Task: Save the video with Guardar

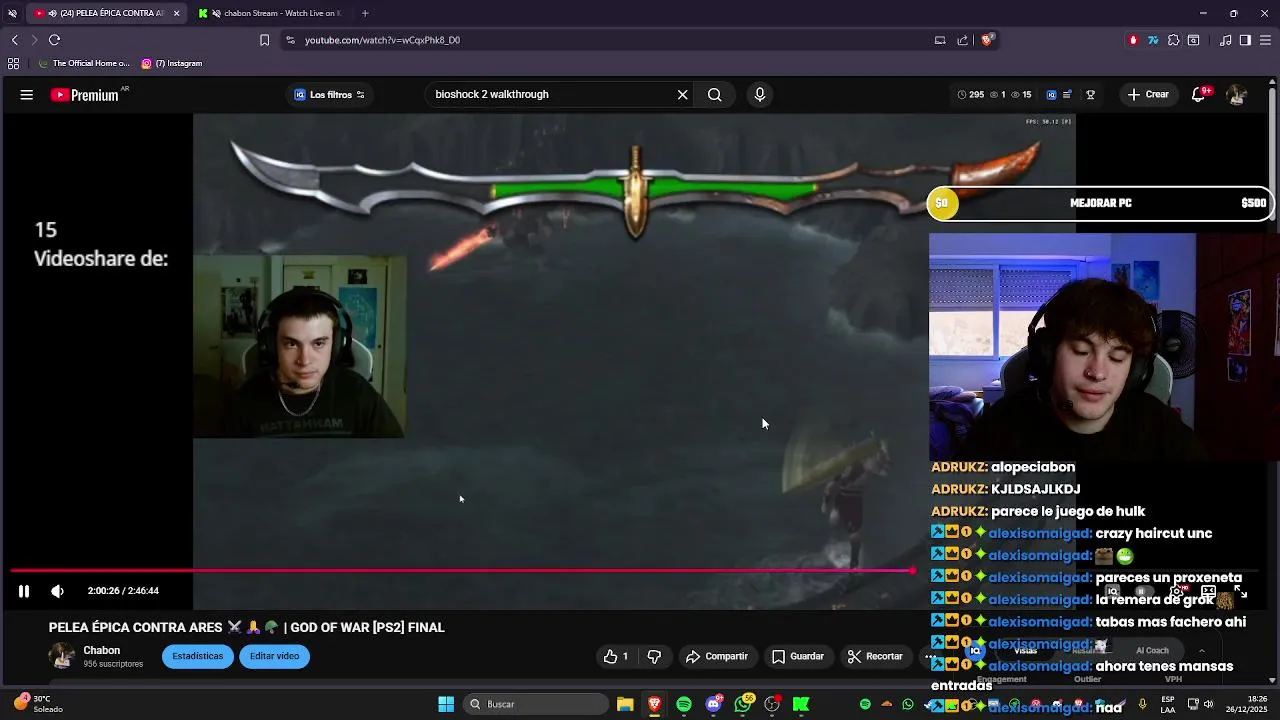Action: tap(798, 656)
